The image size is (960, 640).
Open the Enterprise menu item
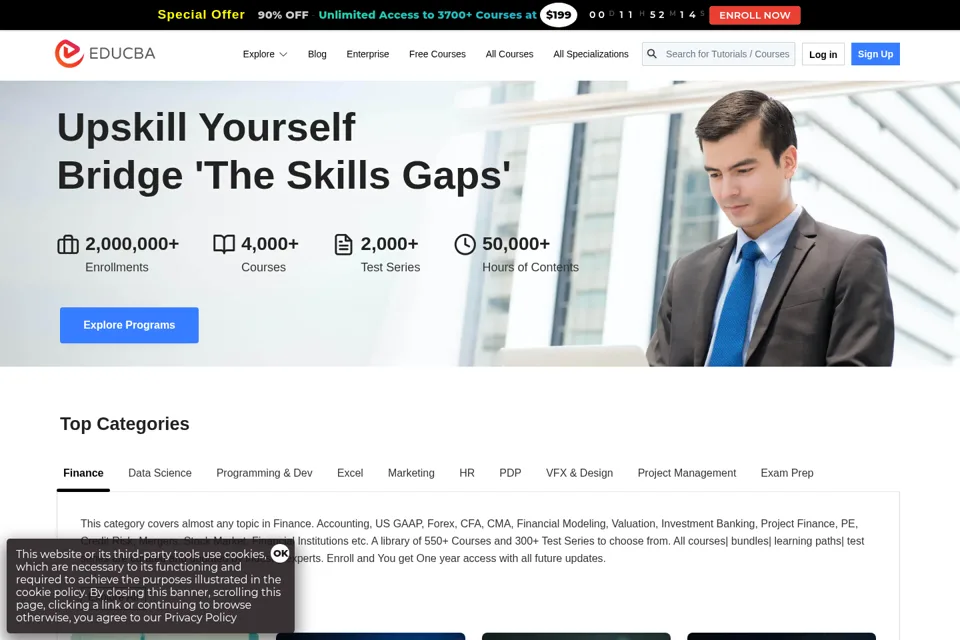(x=368, y=54)
